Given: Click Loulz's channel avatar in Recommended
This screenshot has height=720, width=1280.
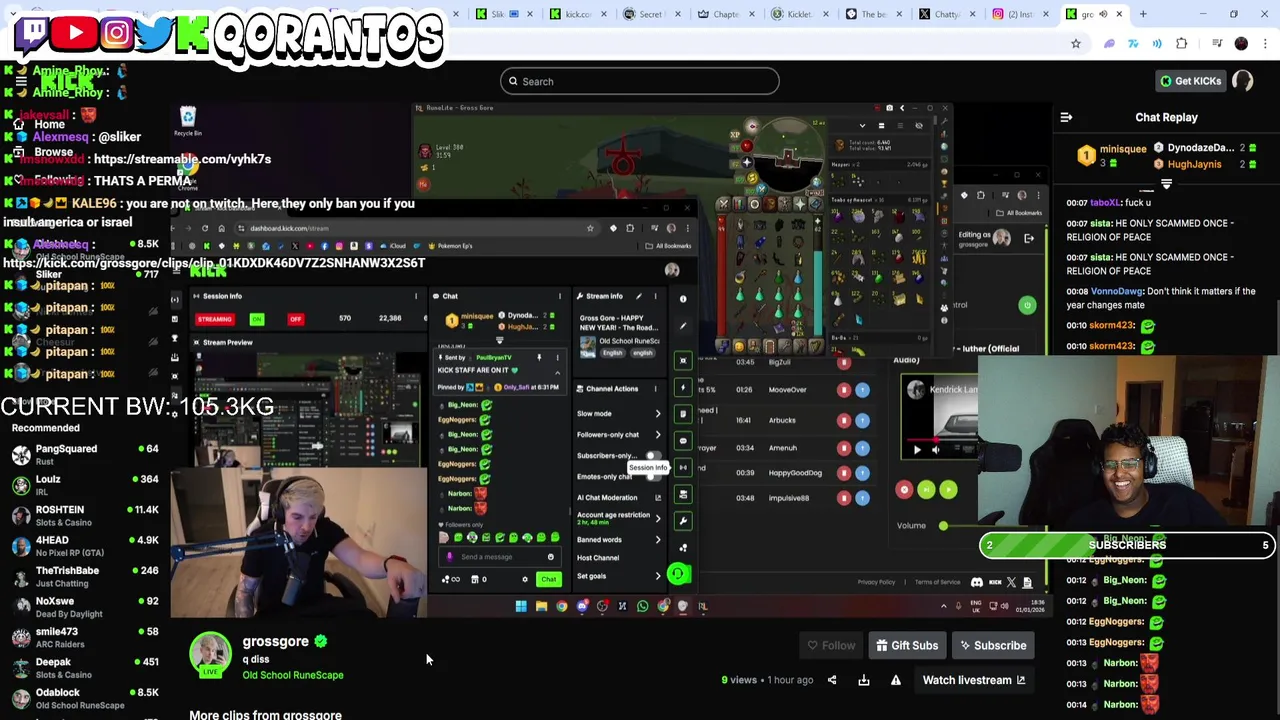Looking at the screenshot, I should (21, 485).
